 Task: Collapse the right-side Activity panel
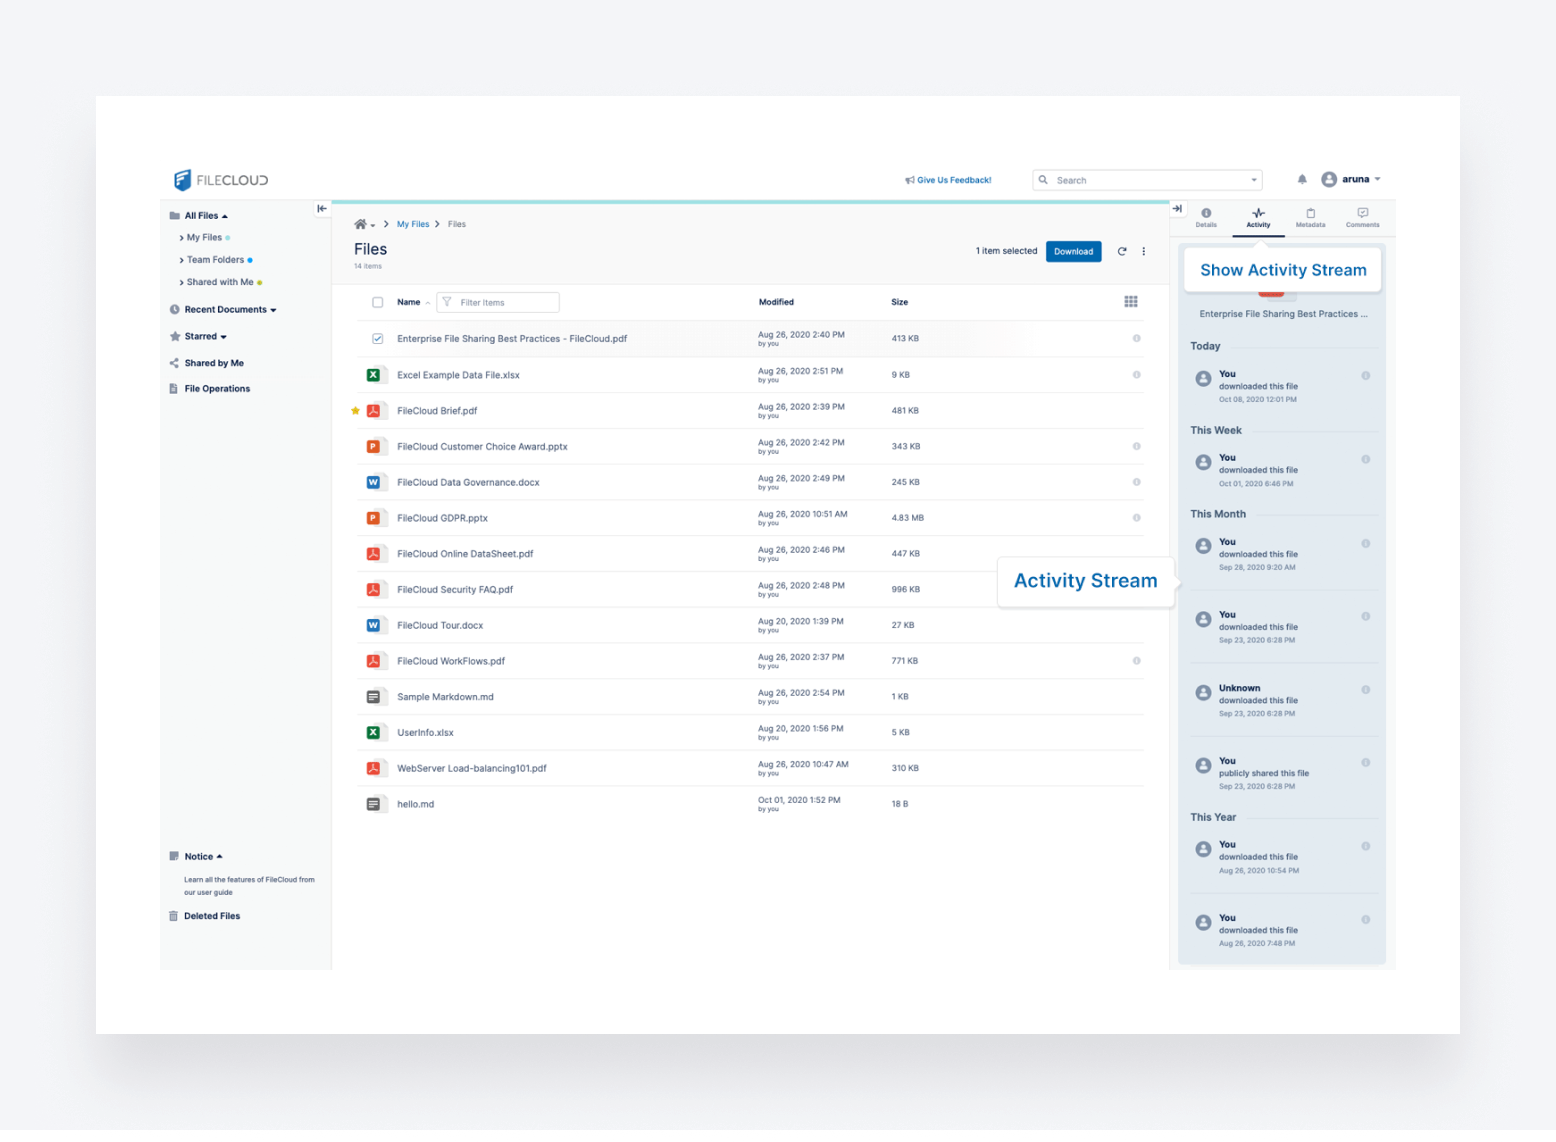1178,208
